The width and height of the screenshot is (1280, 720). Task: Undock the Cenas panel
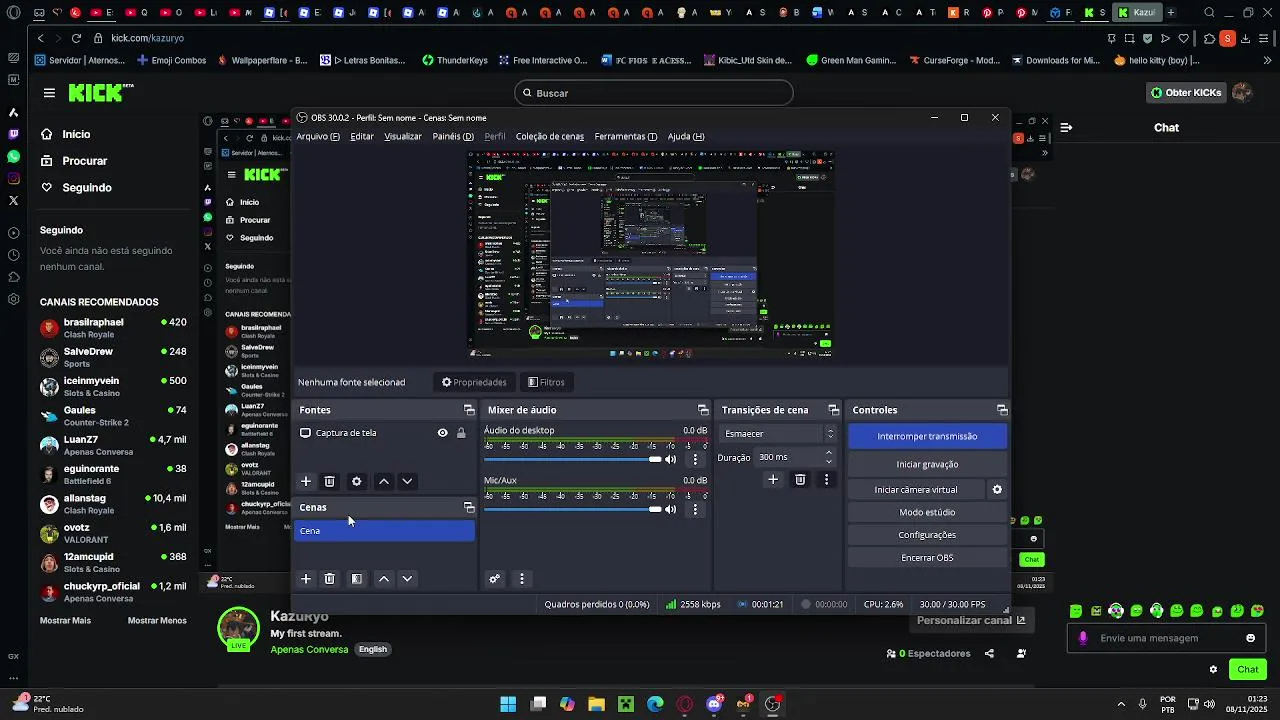point(469,508)
